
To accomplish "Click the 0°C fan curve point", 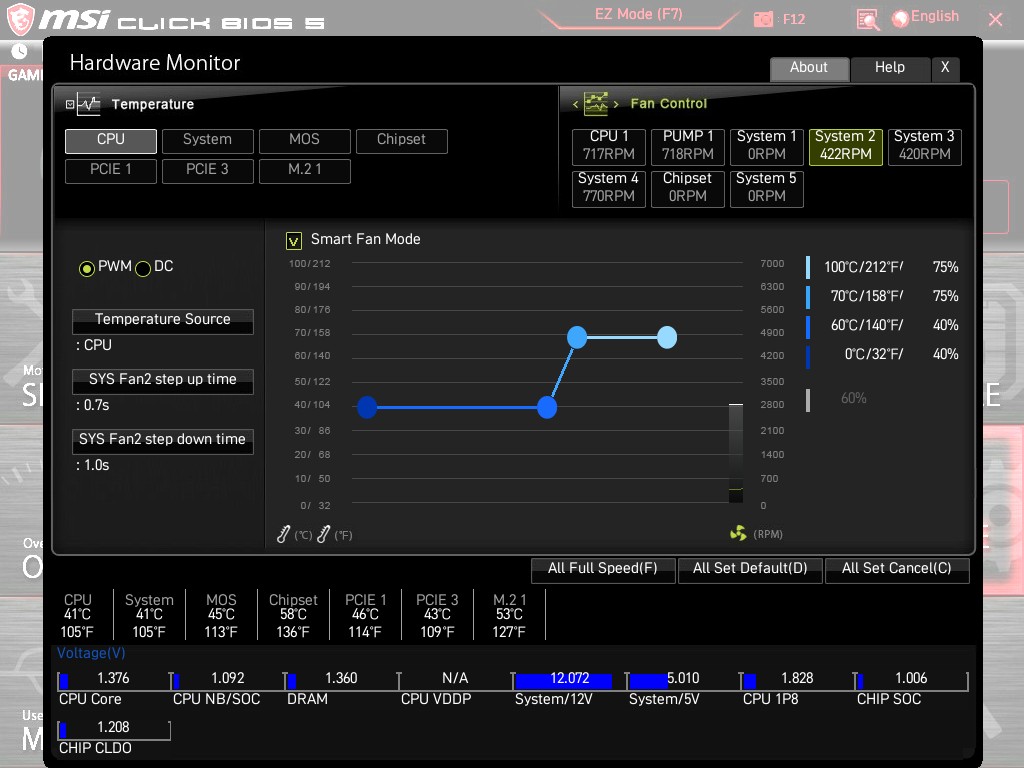I will [x=367, y=408].
